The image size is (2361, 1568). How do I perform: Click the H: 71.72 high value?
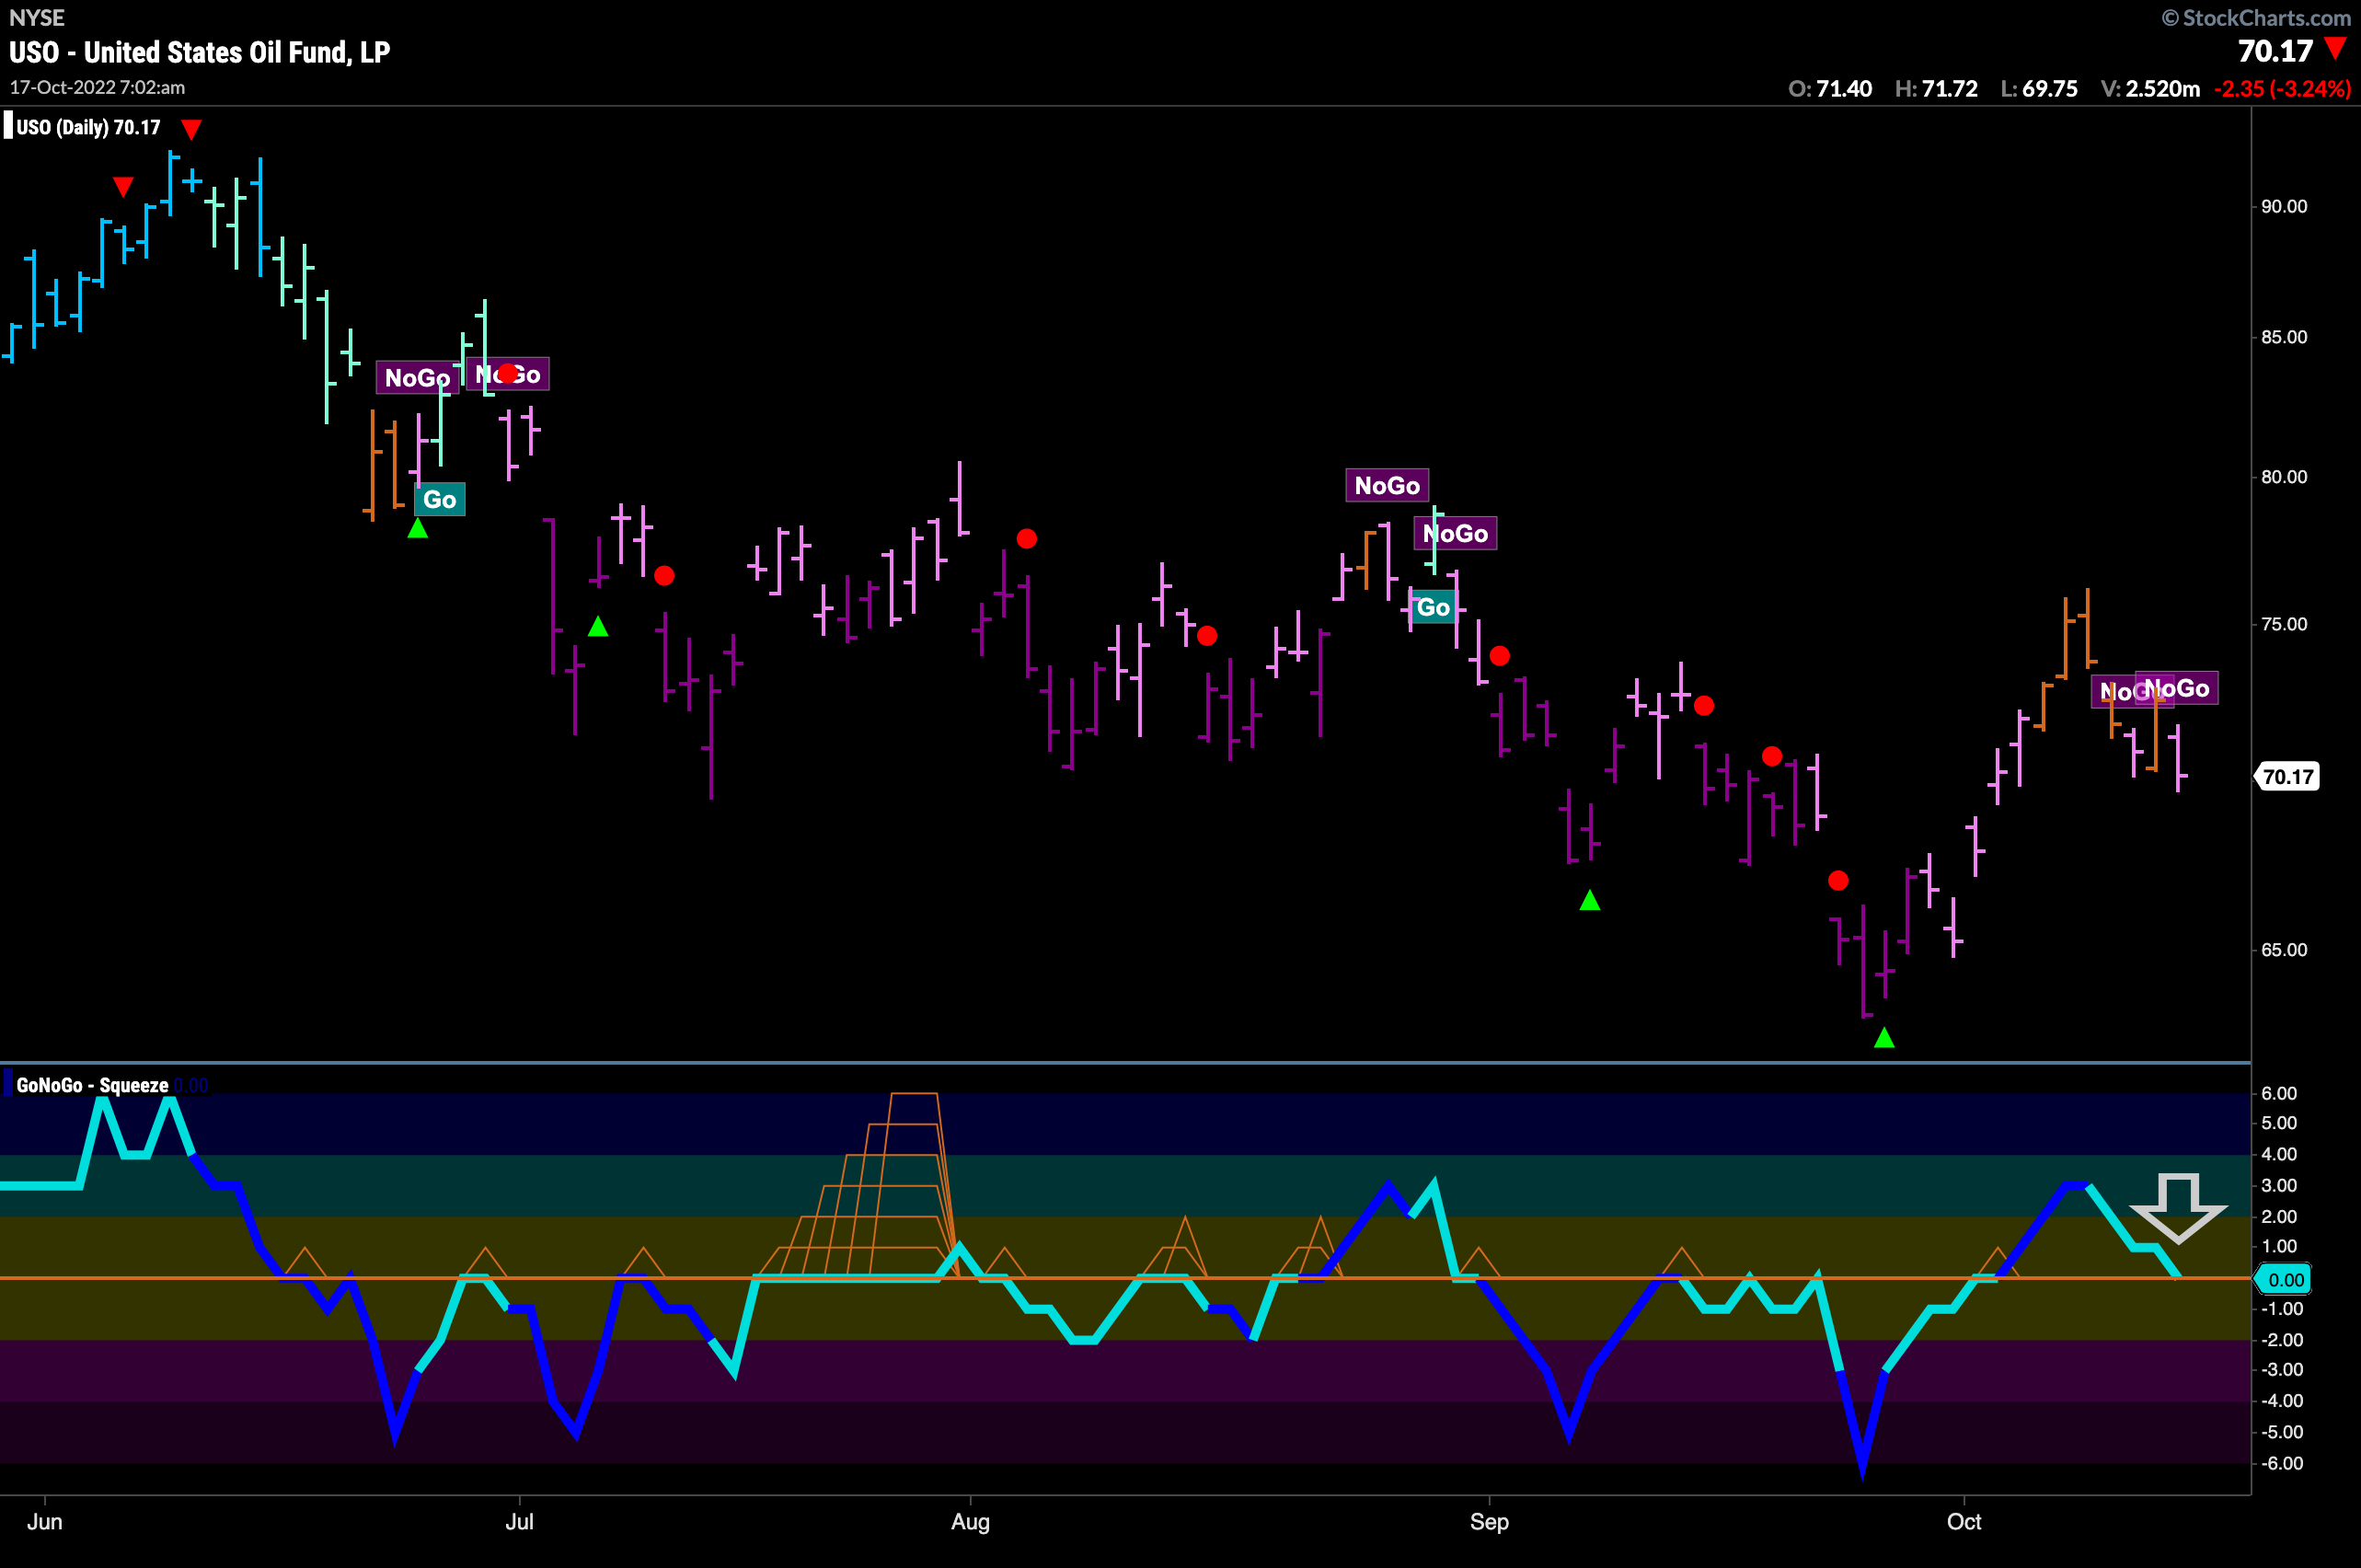(x=1936, y=88)
